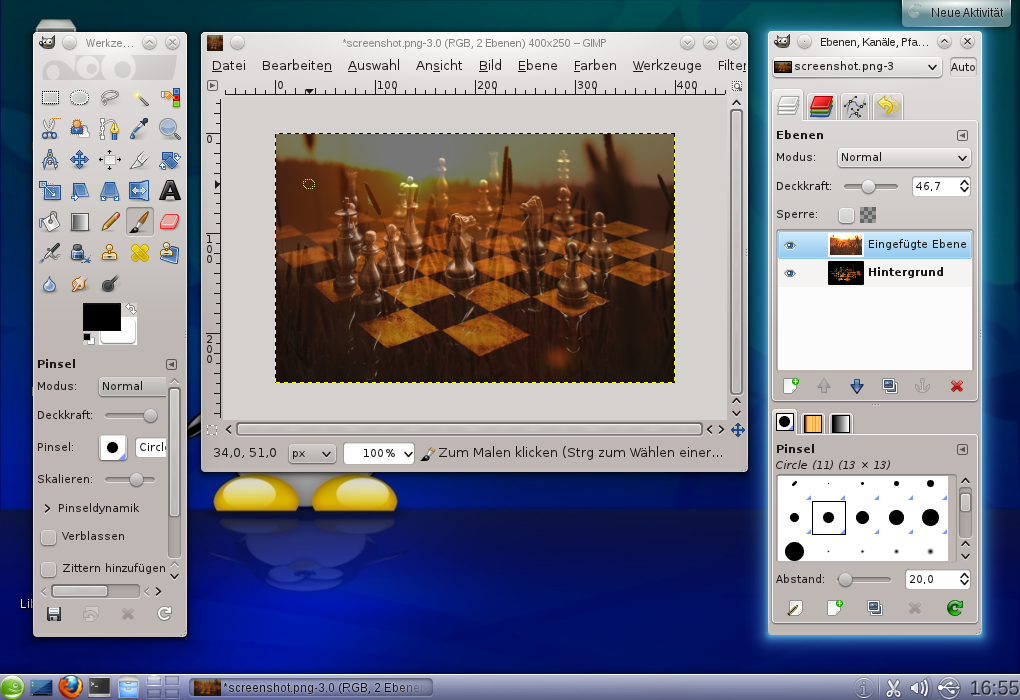Open the Werkzeuge menu
This screenshot has width=1020, height=700.
[667, 66]
